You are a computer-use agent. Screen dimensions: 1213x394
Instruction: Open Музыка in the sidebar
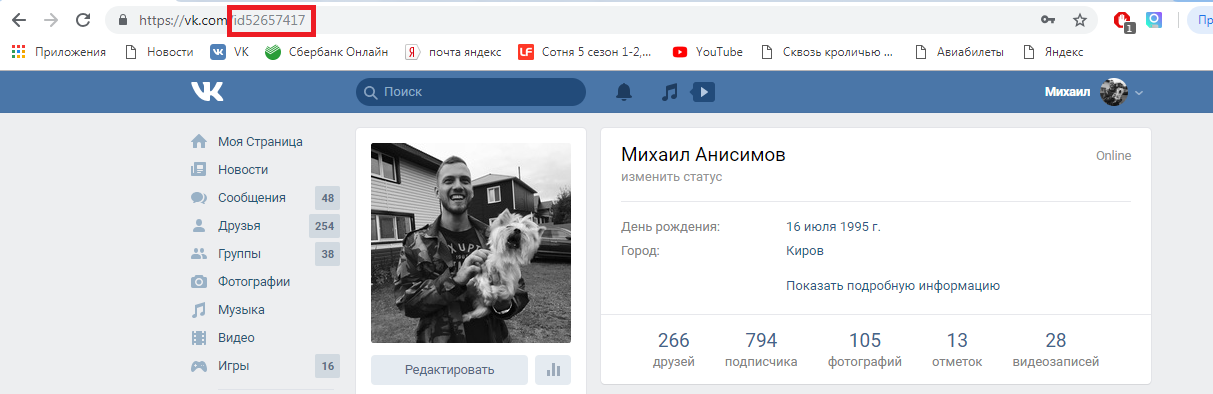coord(241,309)
